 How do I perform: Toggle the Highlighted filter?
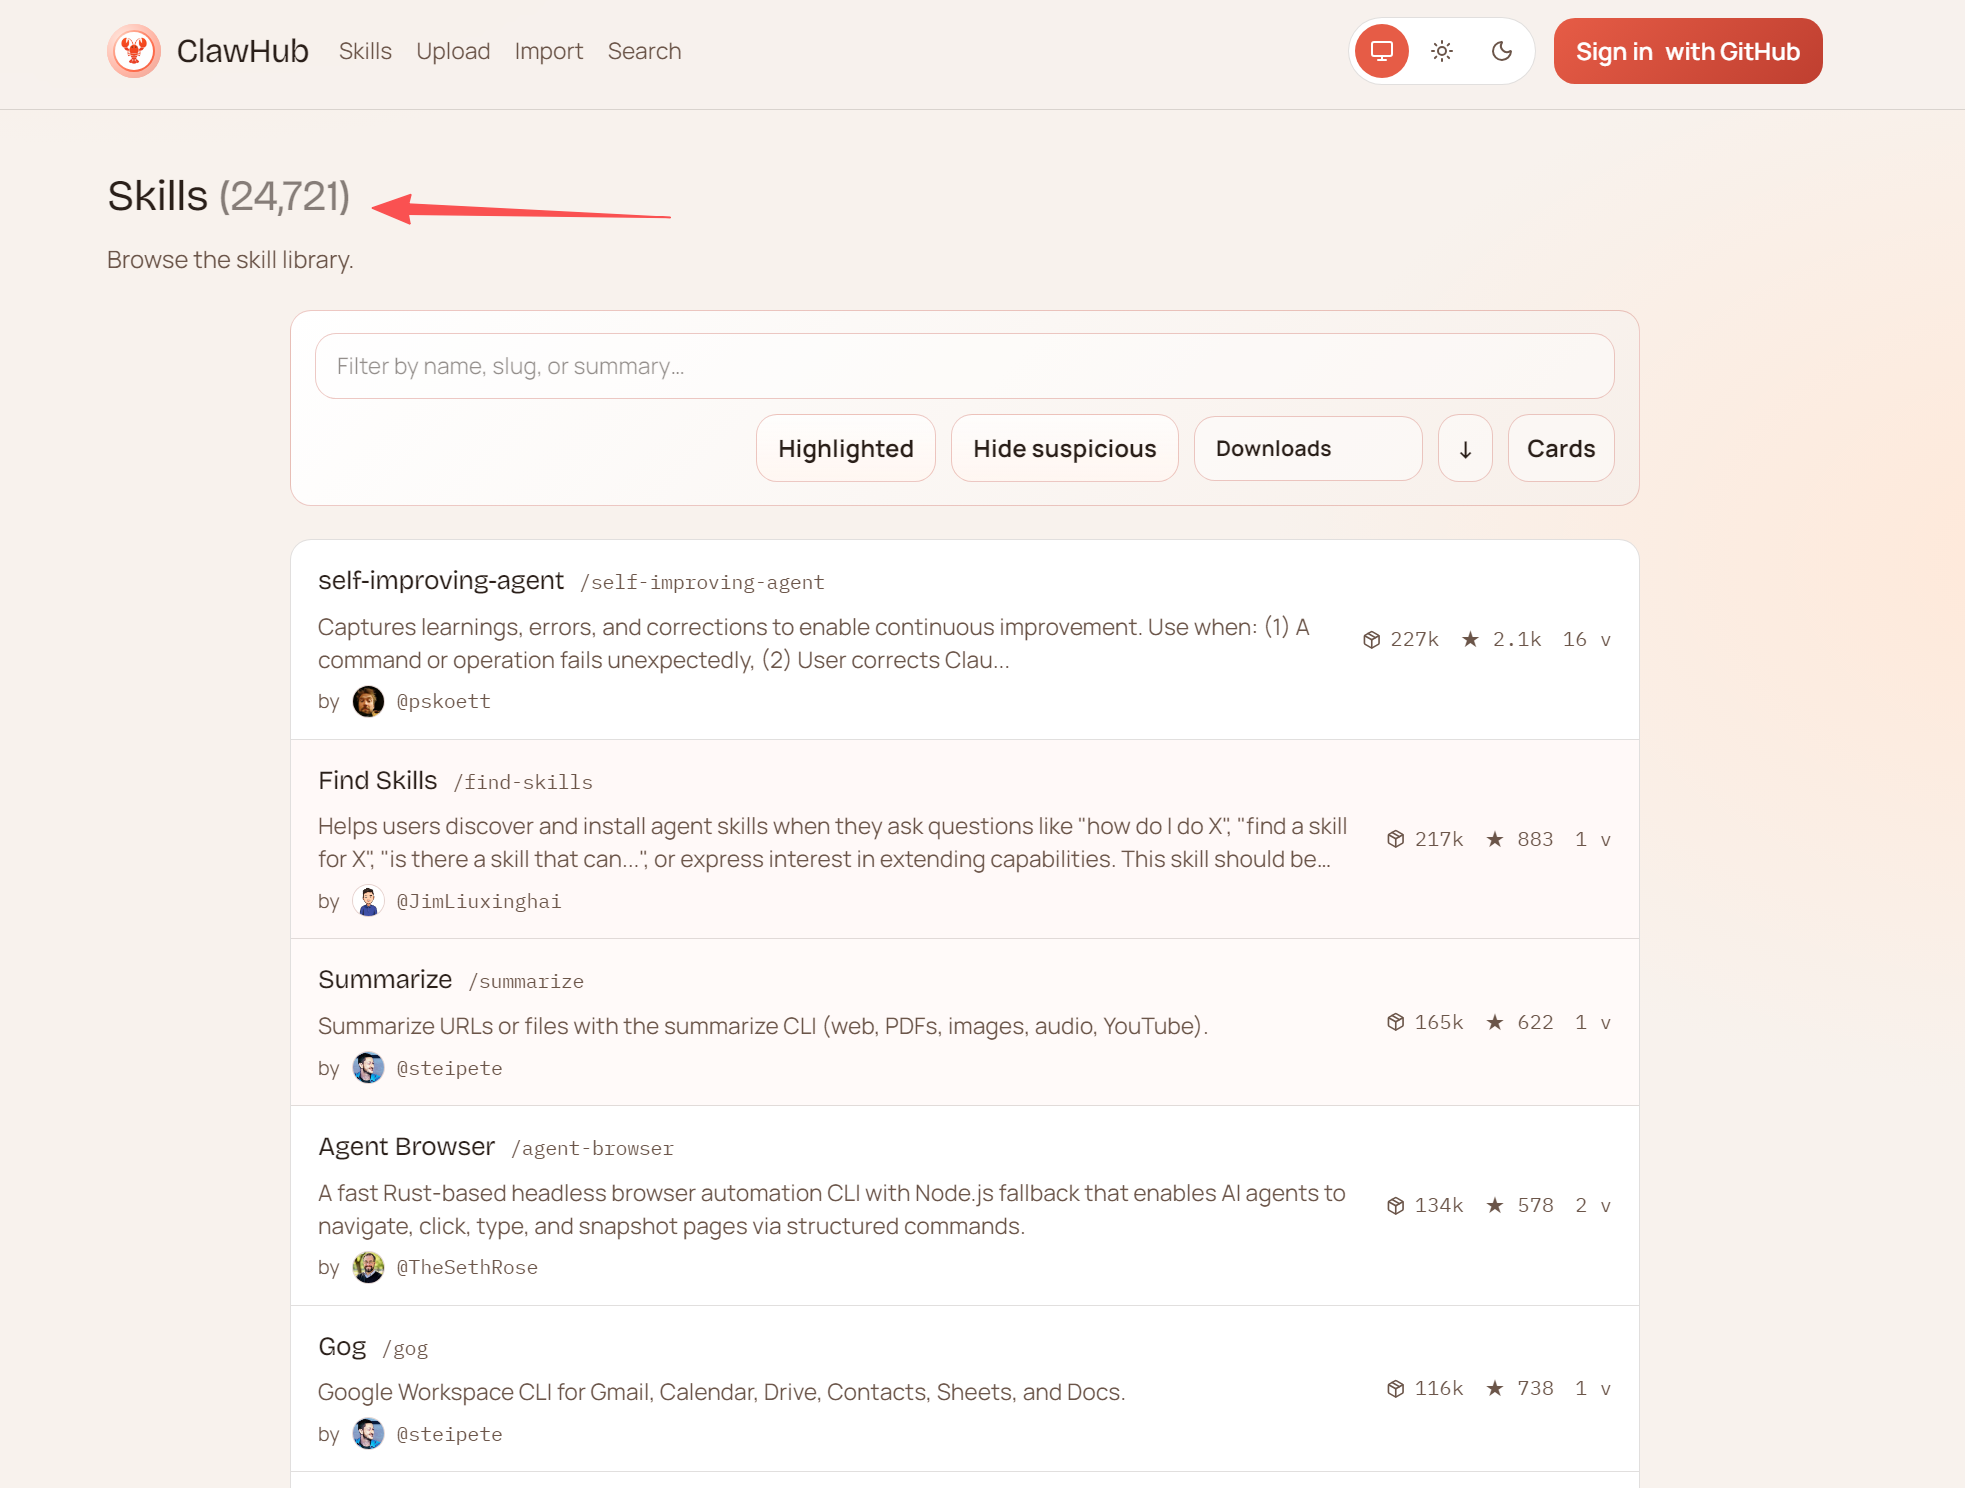click(x=845, y=449)
